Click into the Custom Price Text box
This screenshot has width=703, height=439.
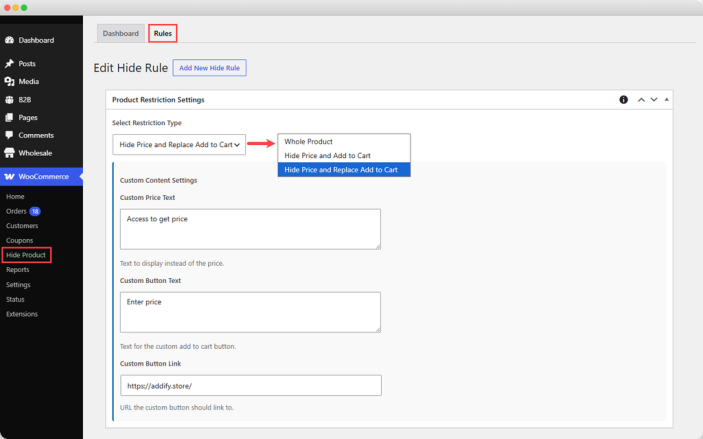(250, 229)
